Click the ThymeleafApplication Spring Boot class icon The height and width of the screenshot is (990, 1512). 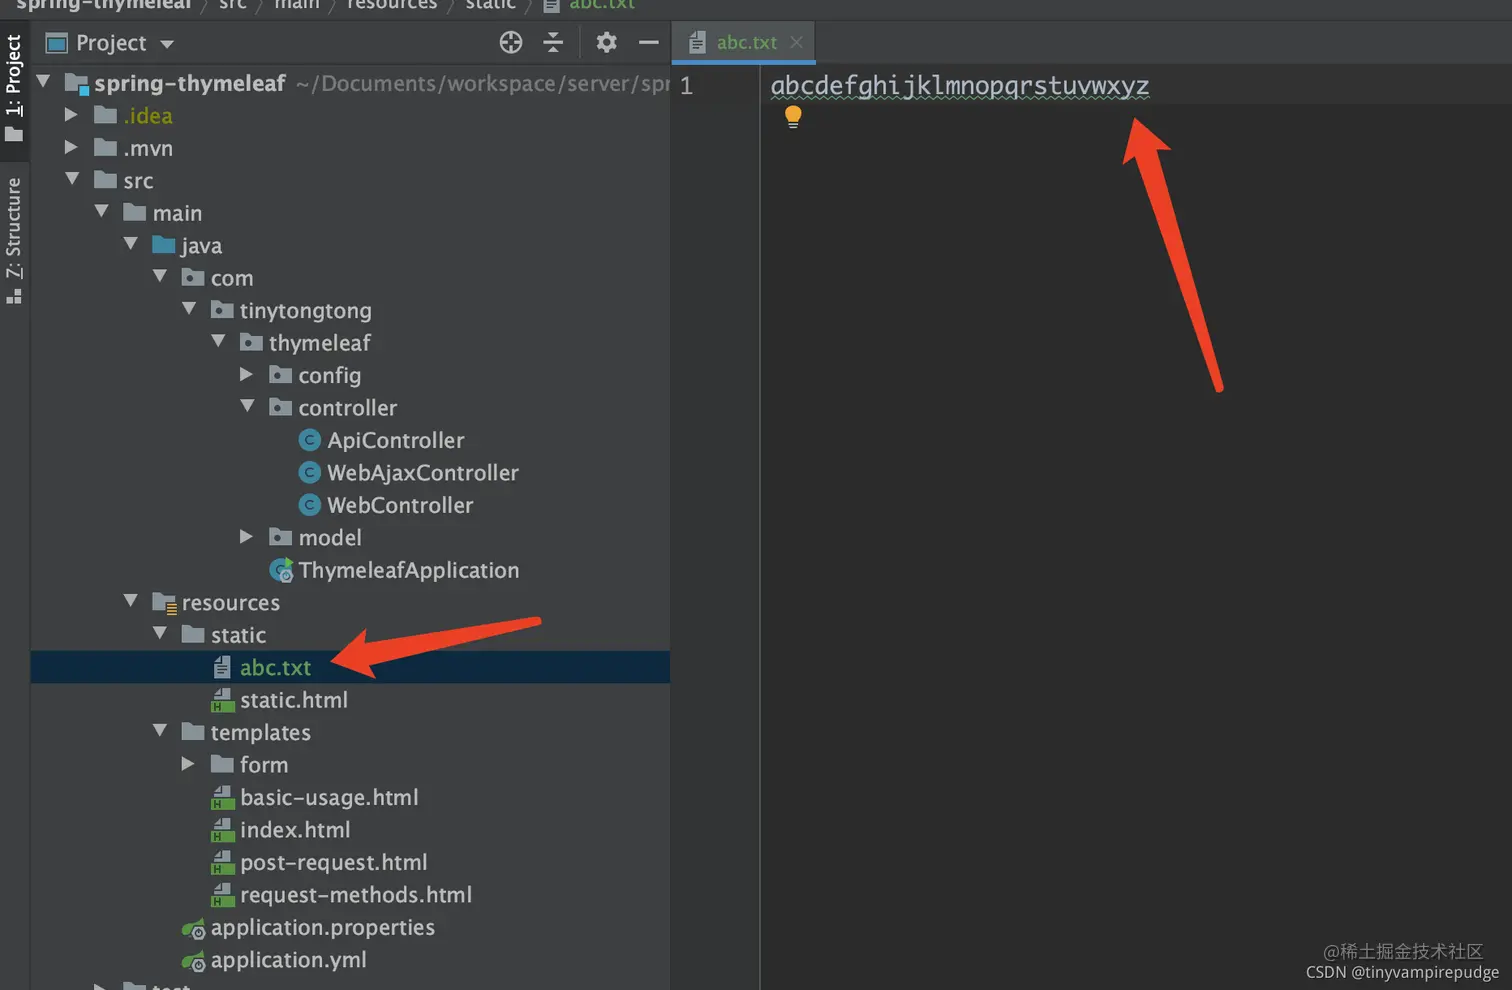[x=282, y=570]
